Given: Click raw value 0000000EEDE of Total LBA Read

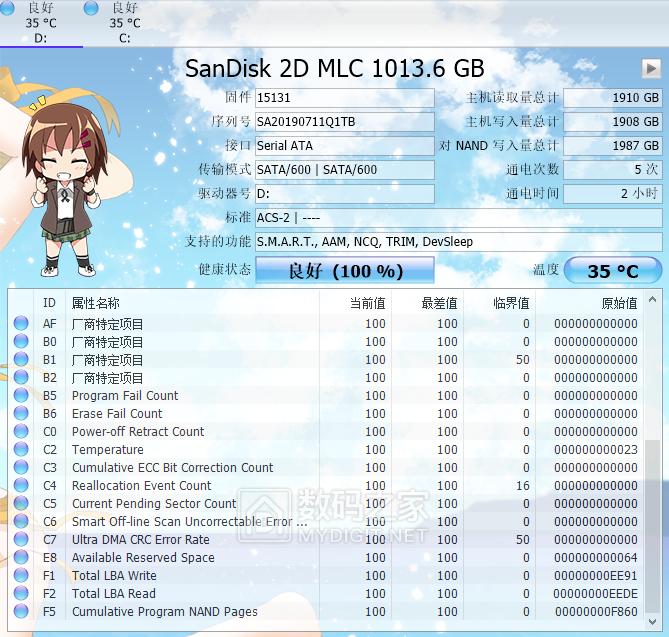Looking at the screenshot, I should pyautogui.click(x=596, y=593).
